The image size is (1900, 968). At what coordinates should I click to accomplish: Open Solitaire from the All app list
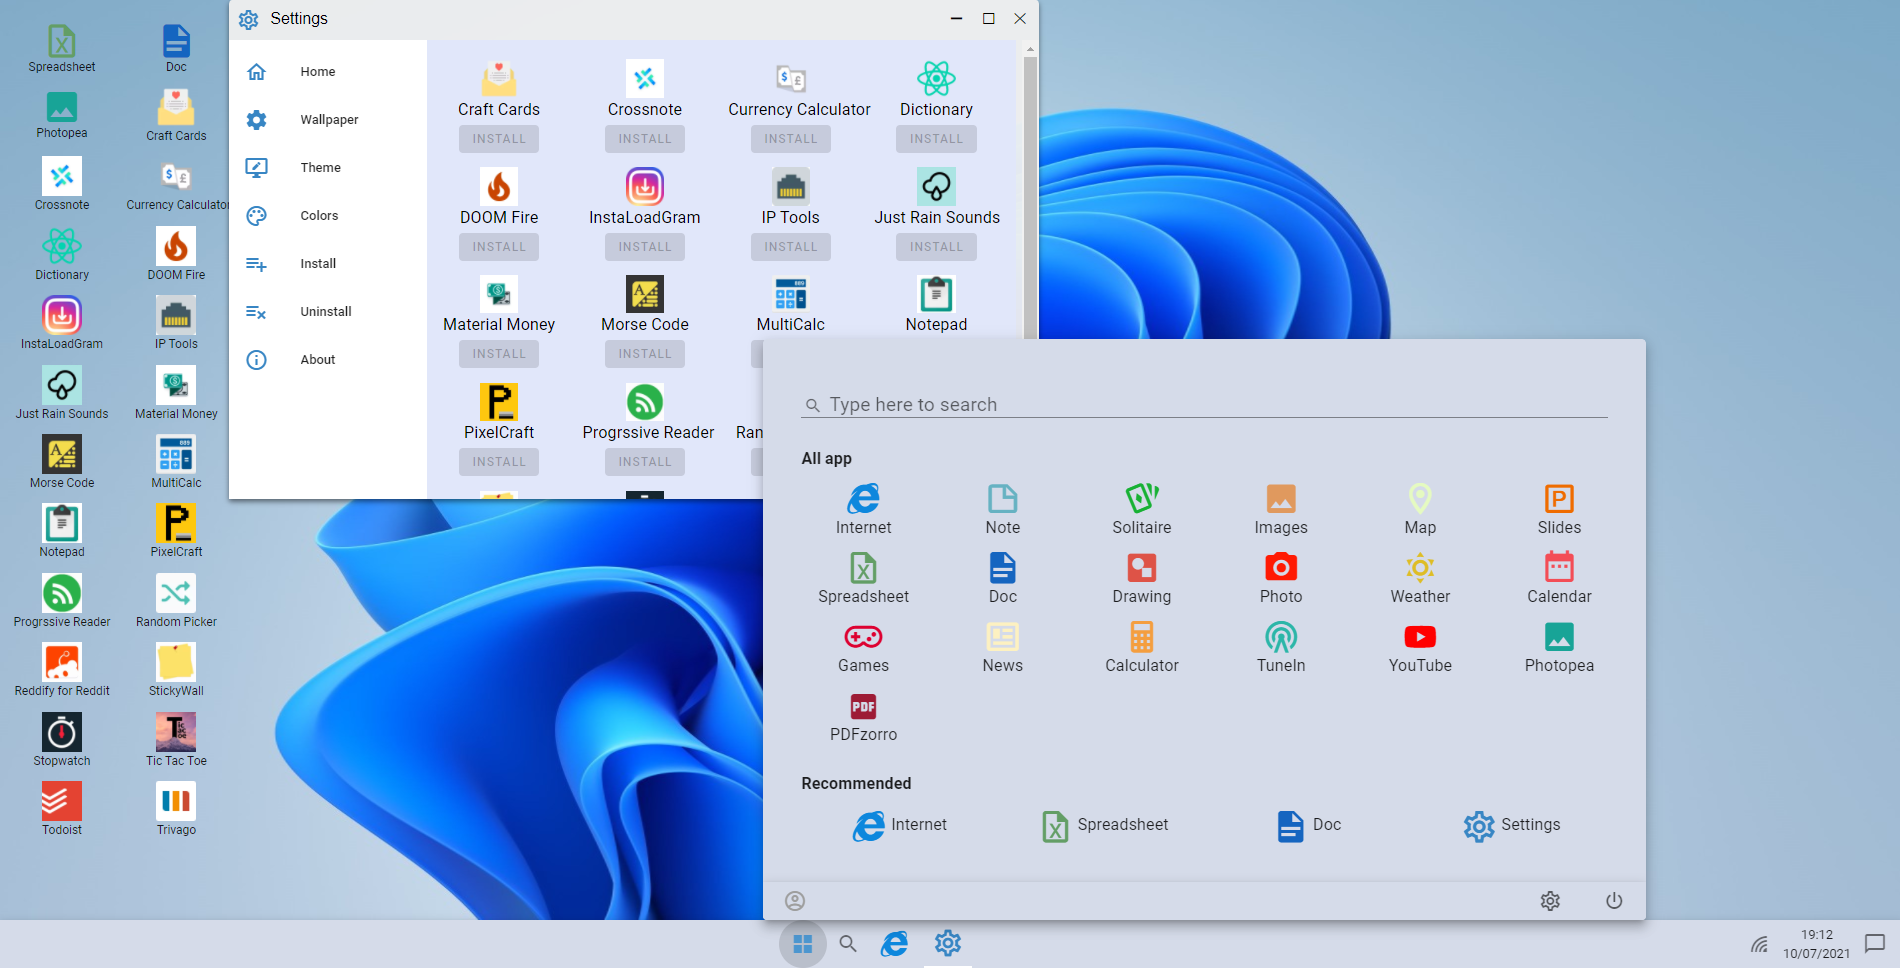click(x=1141, y=509)
